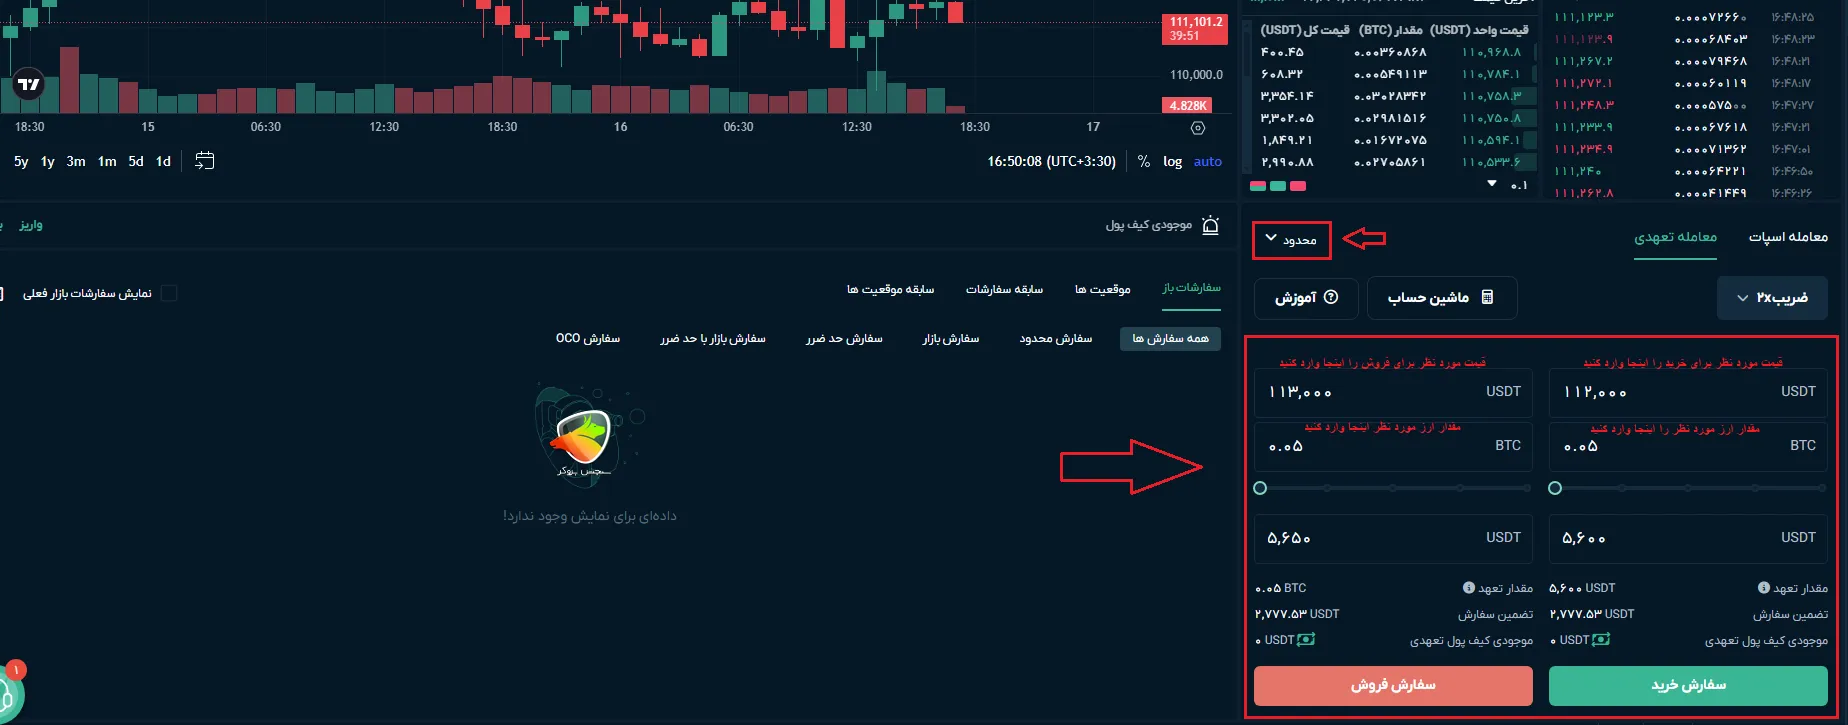Tick the نمایش سفارشات بازار فعلی checkbox
1848x725 pixels.
tap(169, 293)
